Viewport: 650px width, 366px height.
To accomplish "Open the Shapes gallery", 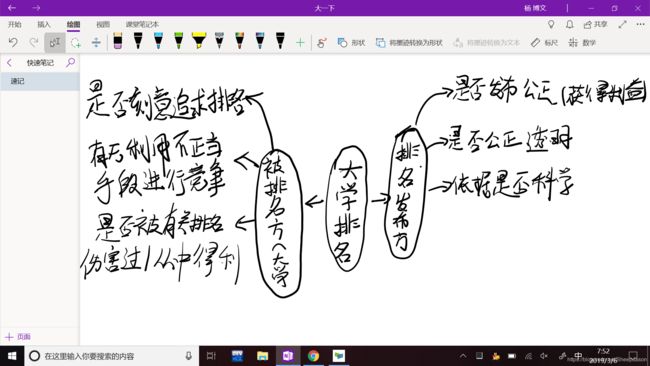I will point(351,42).
